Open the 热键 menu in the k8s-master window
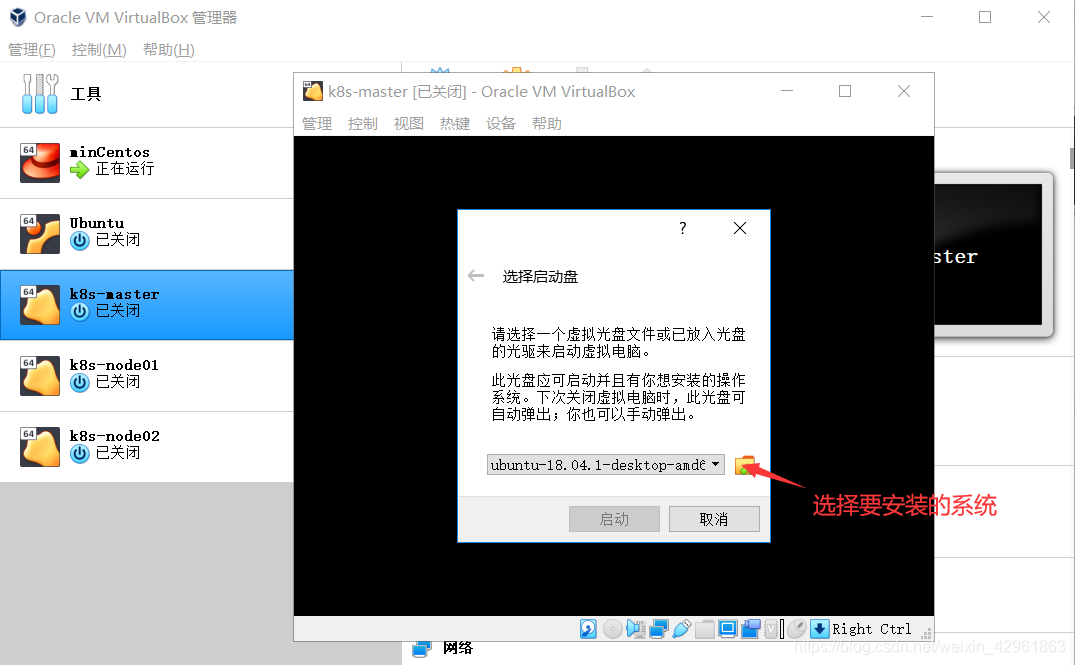1075x665 pixels. pyautogui.click(x=455, y=123)
